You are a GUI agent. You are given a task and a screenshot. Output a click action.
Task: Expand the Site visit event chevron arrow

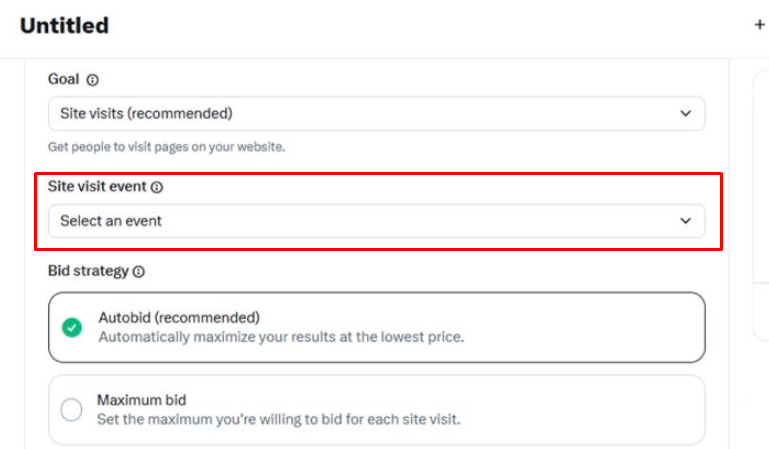(686, 221)
